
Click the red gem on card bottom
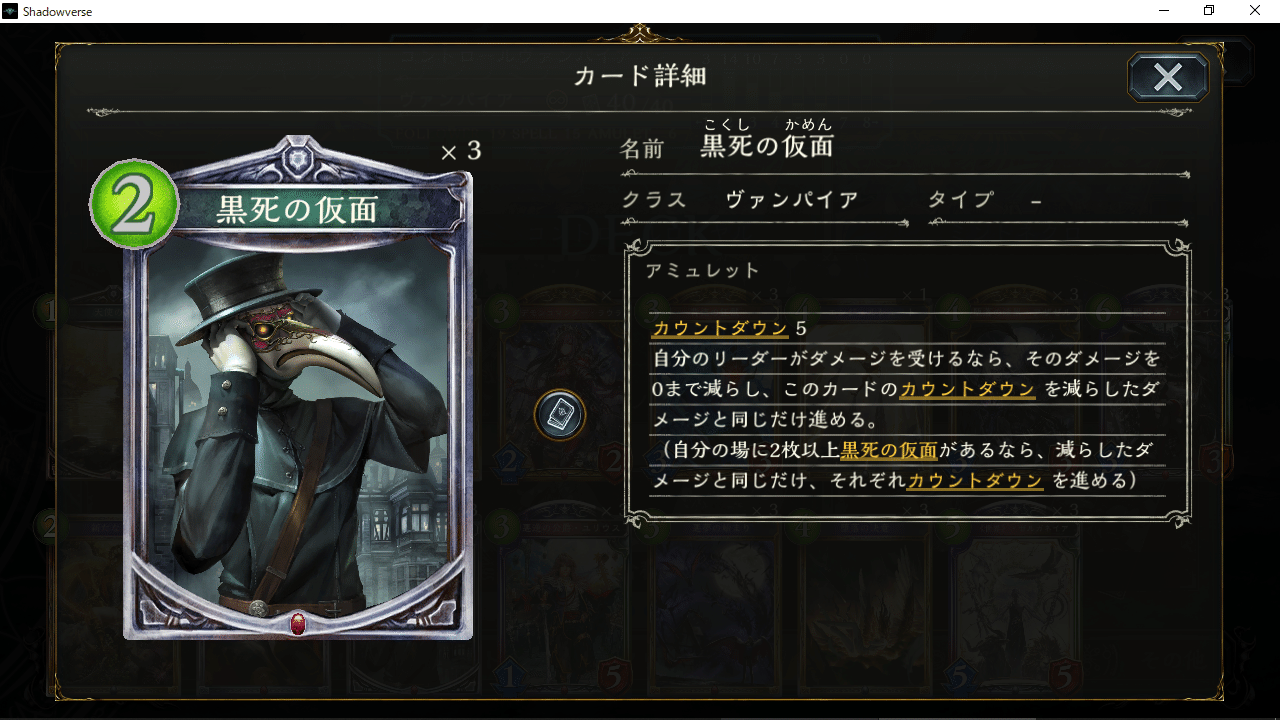pos(297,624)
